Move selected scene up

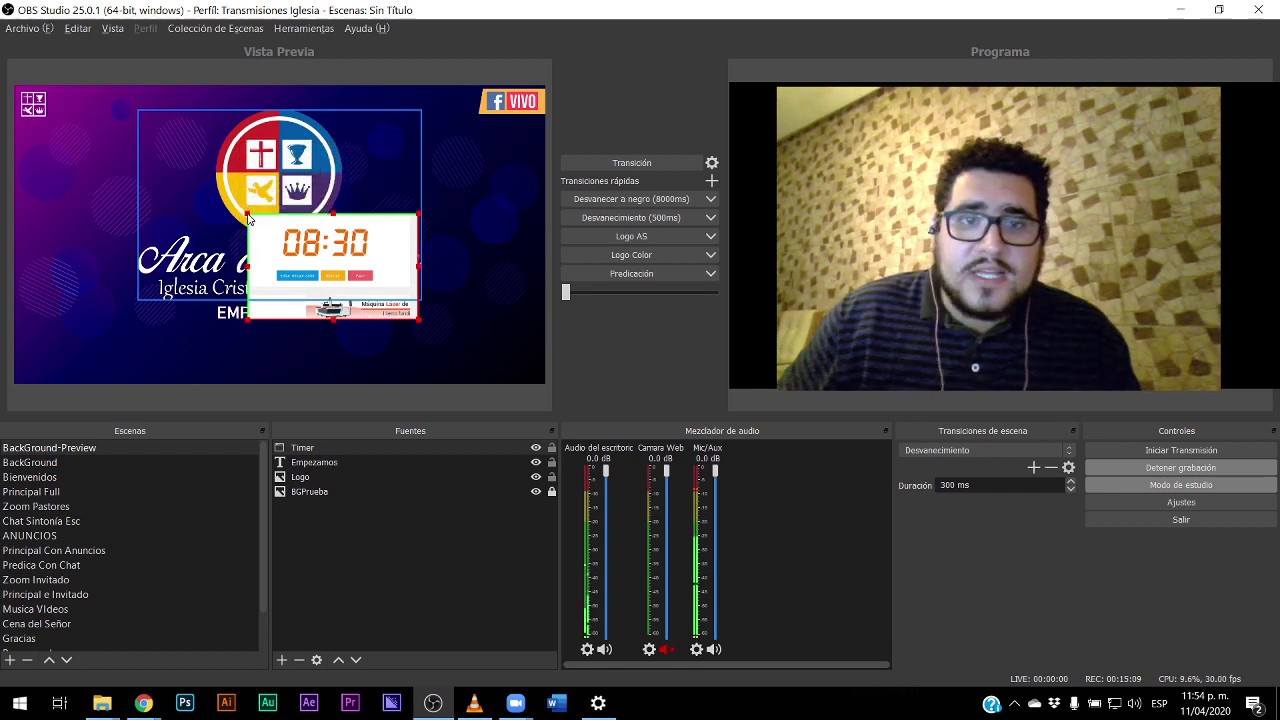click(48, 660)
